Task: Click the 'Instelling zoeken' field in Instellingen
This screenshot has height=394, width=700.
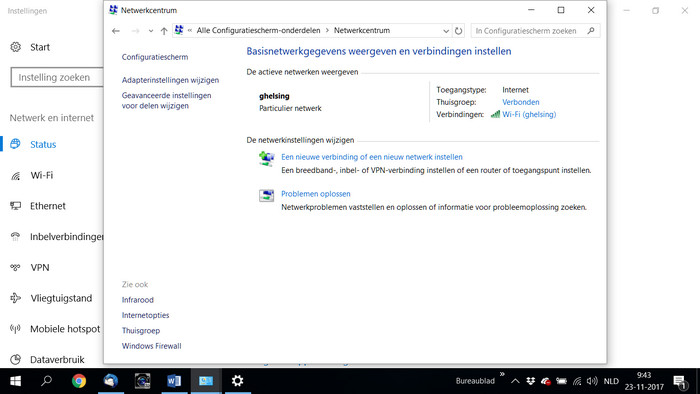Action: click(x=57, y=78)
